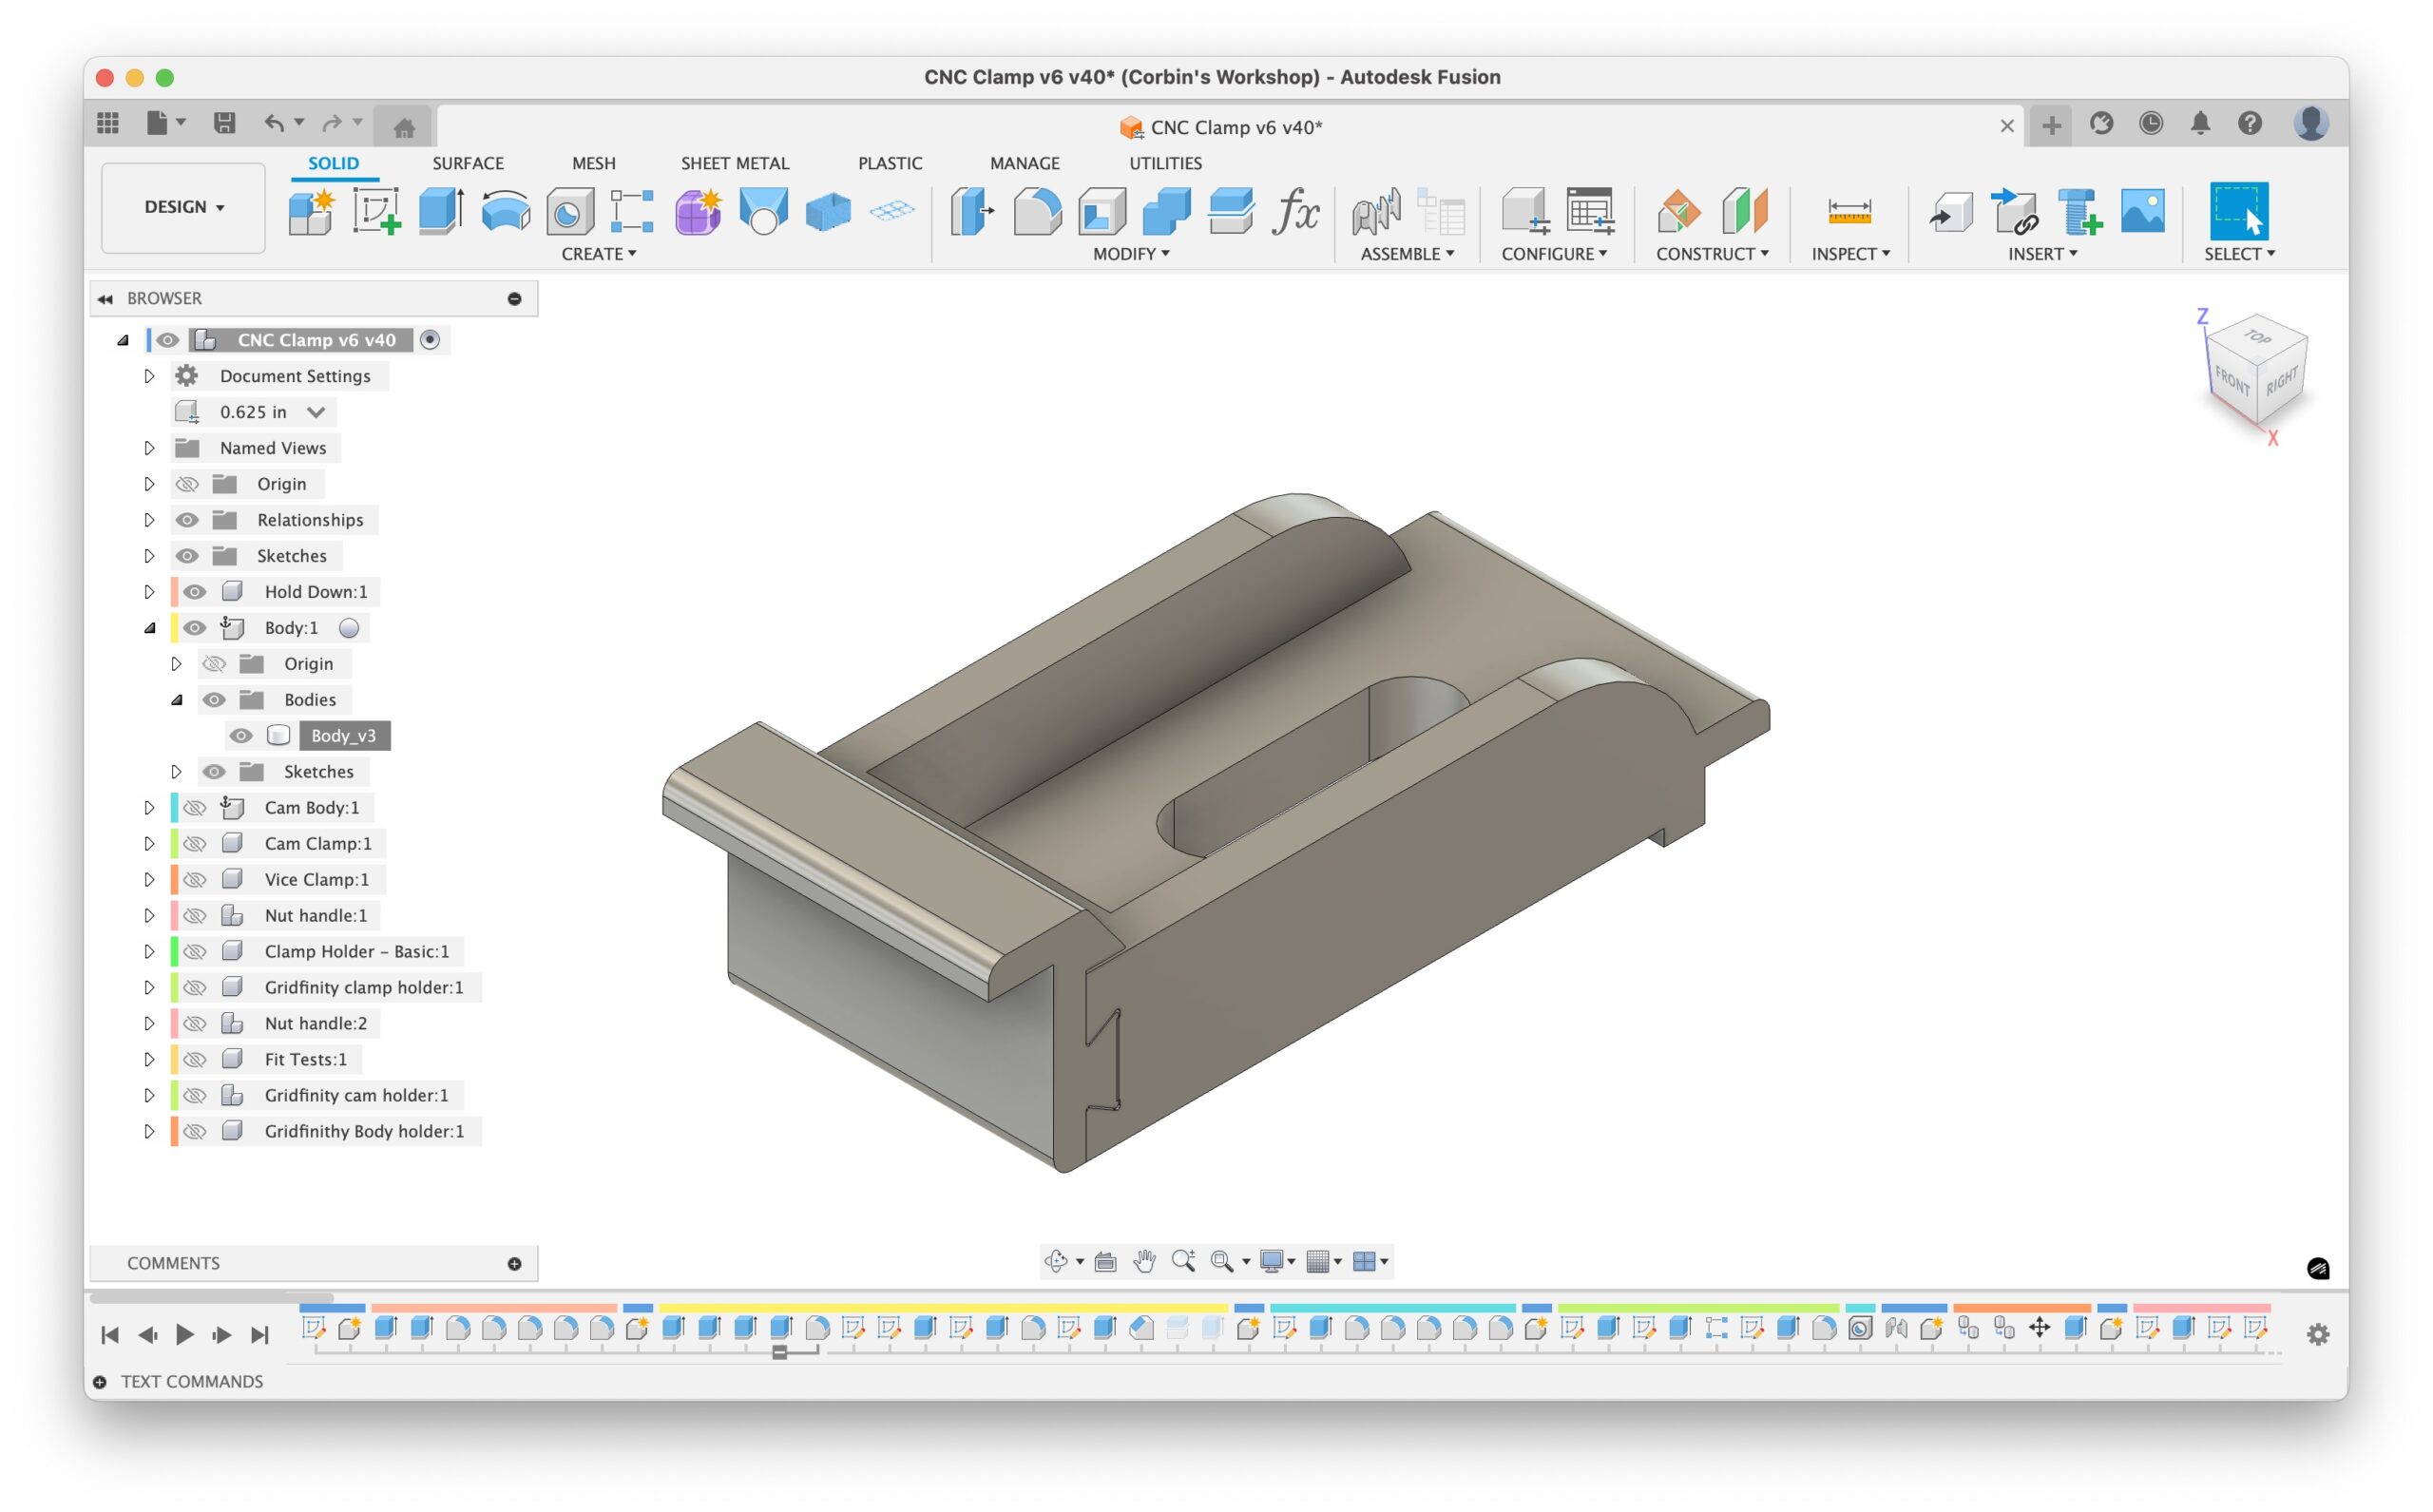Image resolution: width=2433 pixels, height=1512 pixels.
Task: Select the Revolve tool icon
Action: pyautogui.click(x=505, y=211)
